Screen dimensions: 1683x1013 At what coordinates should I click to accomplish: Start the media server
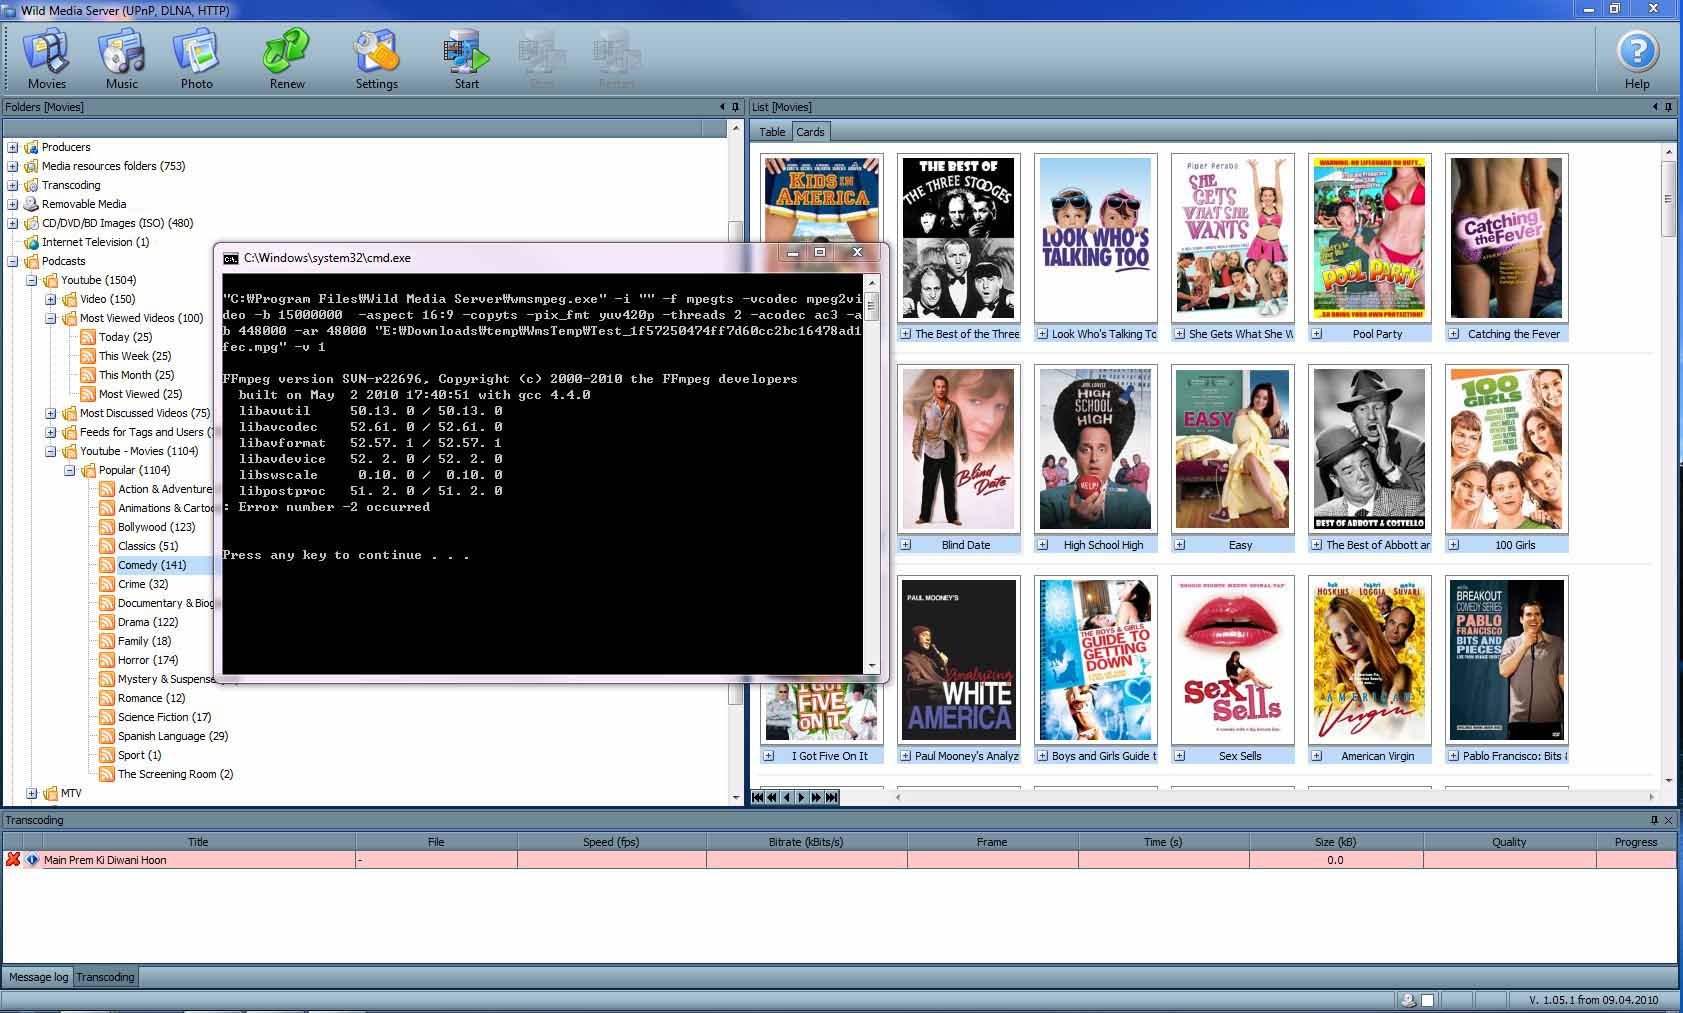tap(465, 55)
